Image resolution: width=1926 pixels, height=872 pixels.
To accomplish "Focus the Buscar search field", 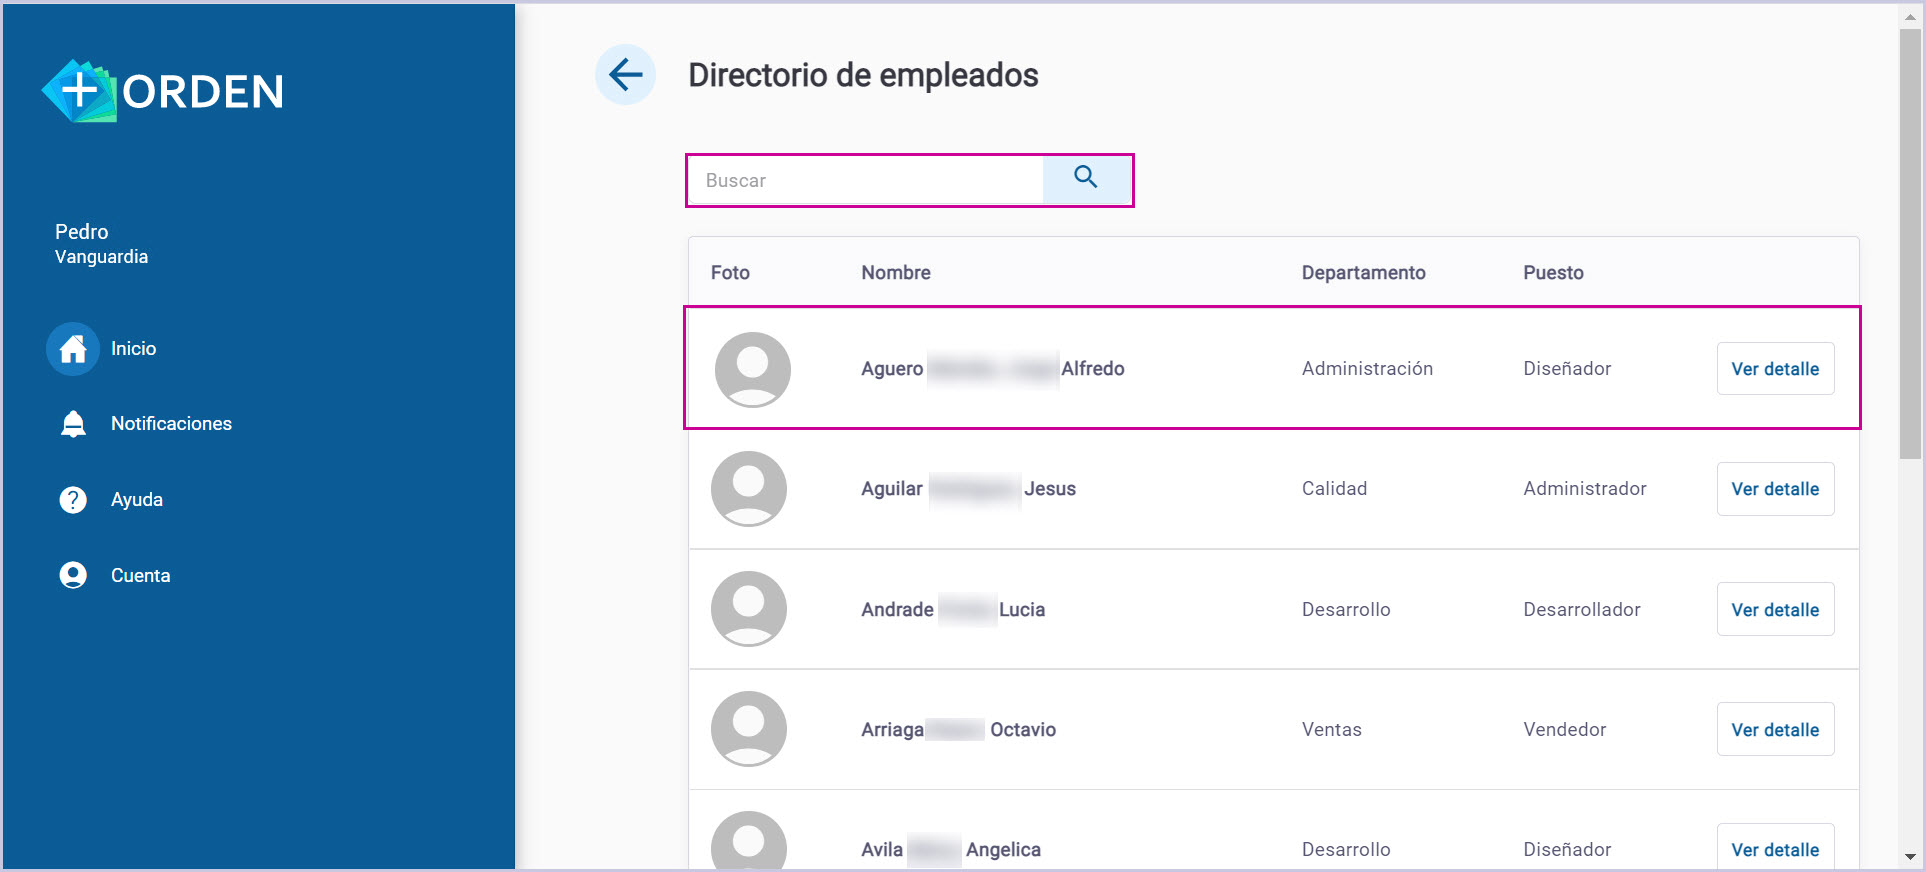I will (866, 181).
